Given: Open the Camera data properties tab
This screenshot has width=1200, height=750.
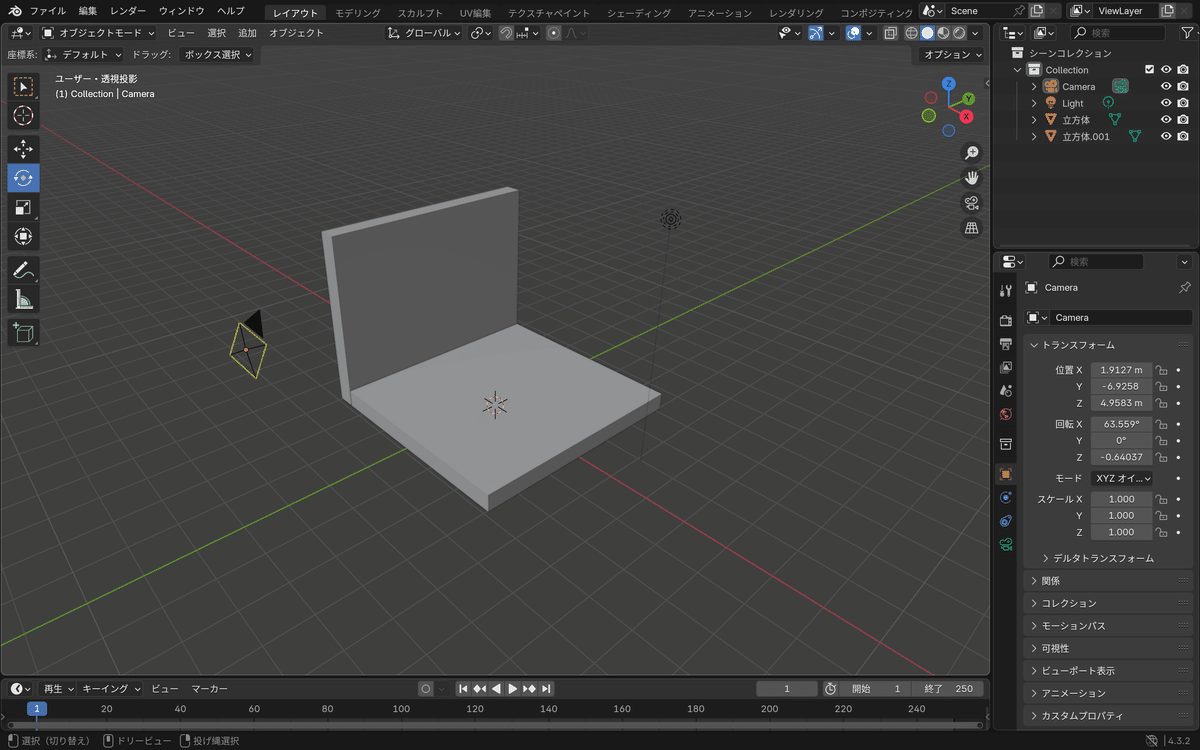Looking at the screenshot, I should click(1006, 543).
